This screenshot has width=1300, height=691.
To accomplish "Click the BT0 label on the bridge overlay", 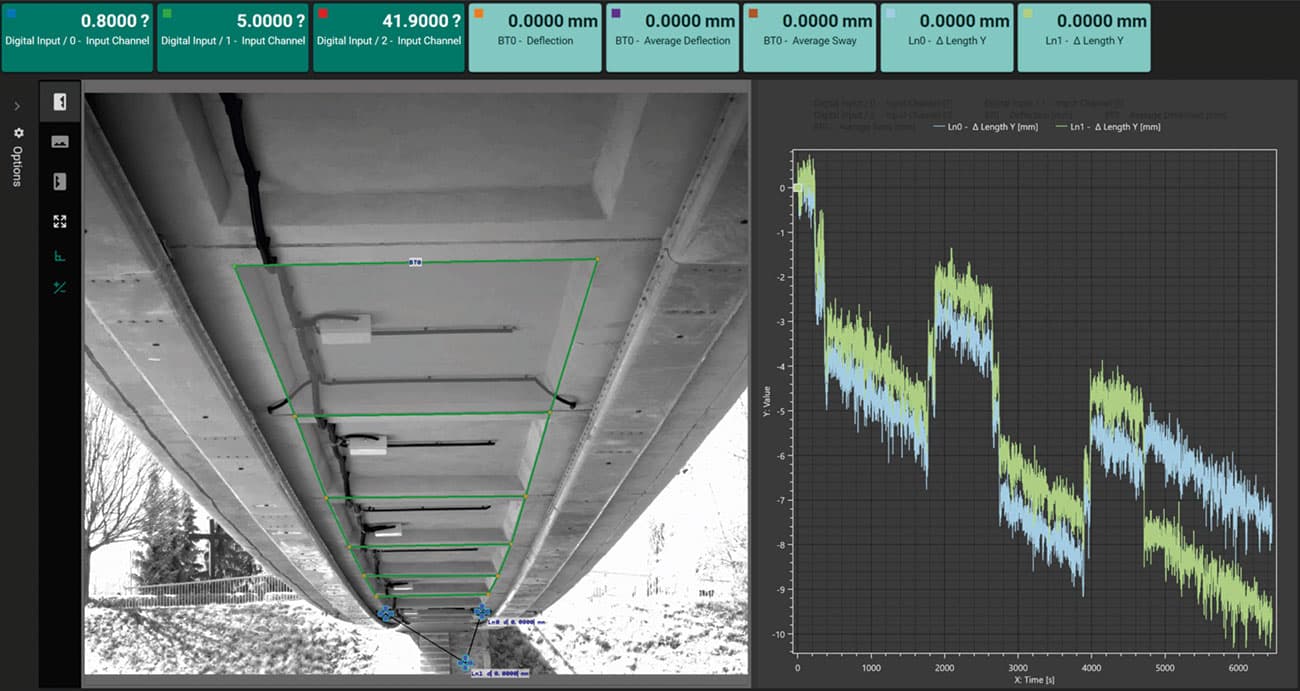I will 415,262.
